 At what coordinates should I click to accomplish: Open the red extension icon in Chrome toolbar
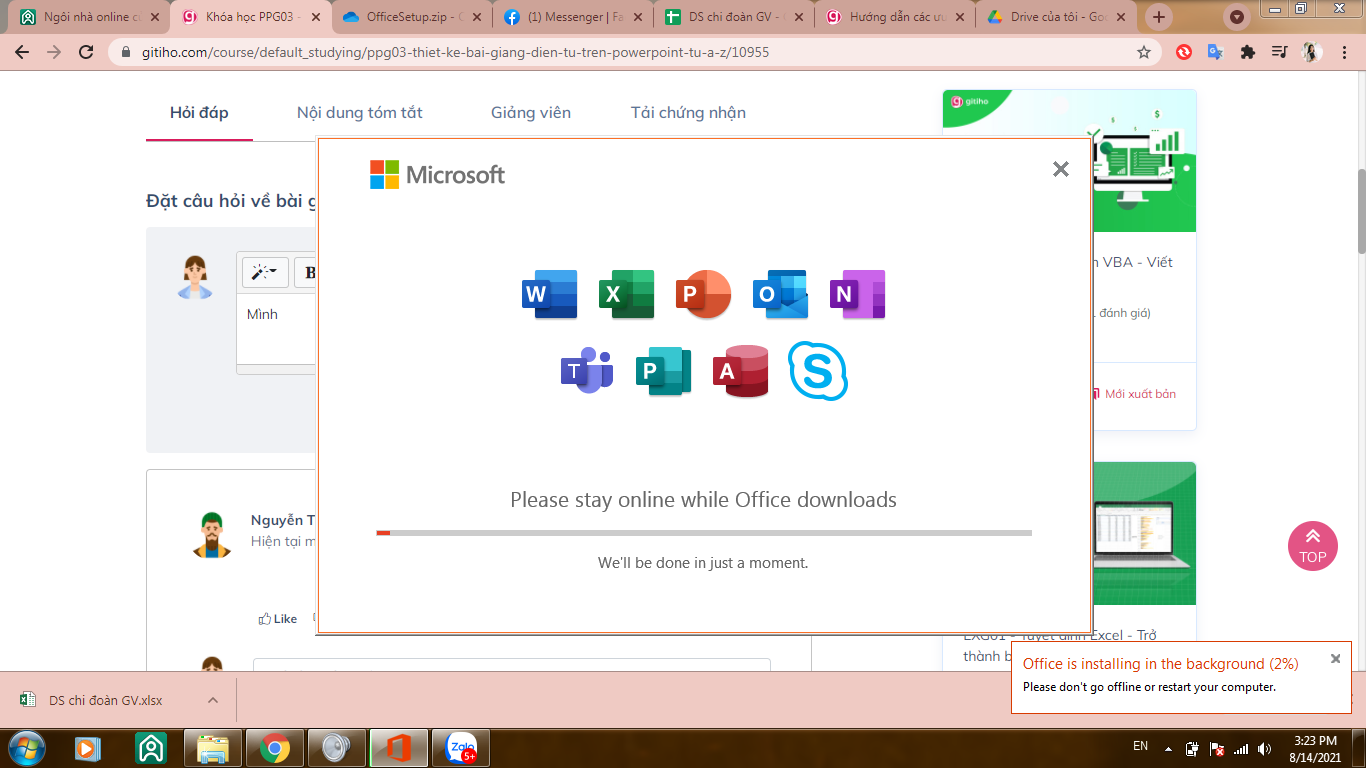click(x=1184, y=52)
